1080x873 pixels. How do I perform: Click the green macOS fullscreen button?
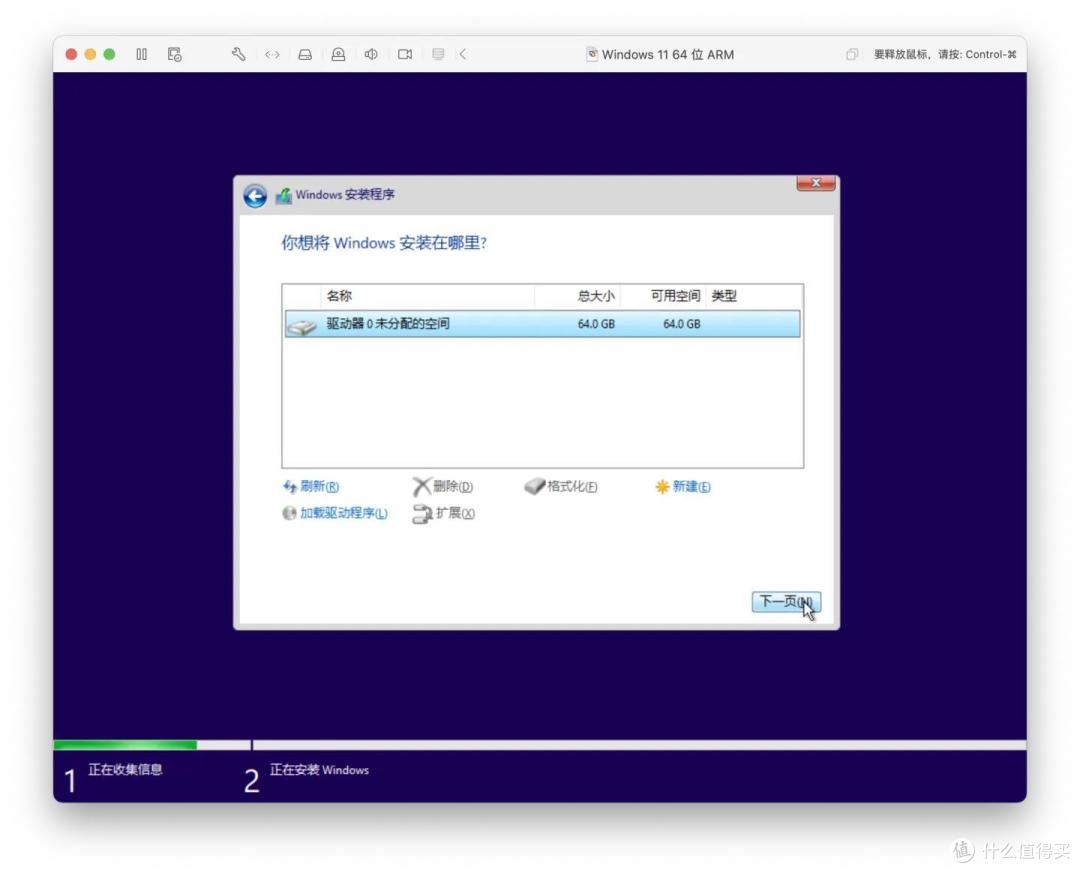pyautogui.click(x=110, y=54)
